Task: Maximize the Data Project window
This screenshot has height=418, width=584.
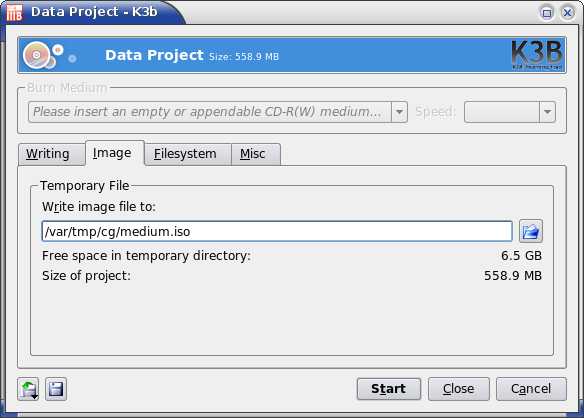Action: click(x=547, y=13)
